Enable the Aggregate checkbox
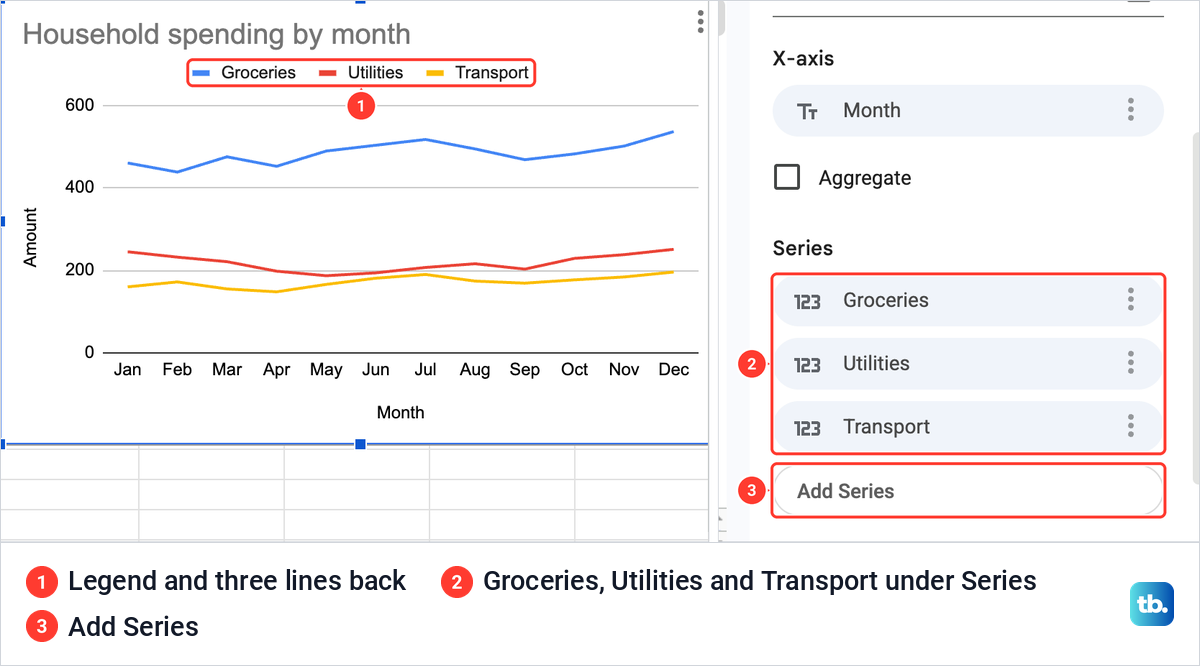Image resolution: width=1200 pixels, height=666 pixels. click(x=788, y=178)
